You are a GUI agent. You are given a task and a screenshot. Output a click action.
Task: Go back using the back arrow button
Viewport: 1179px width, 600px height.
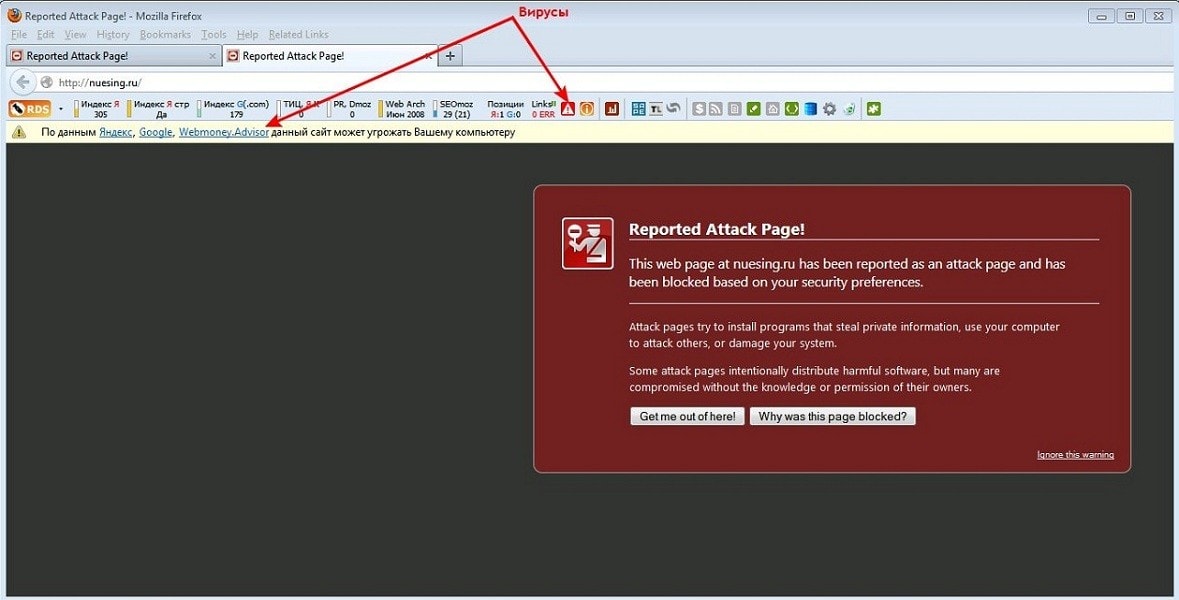tap(23, 82)
